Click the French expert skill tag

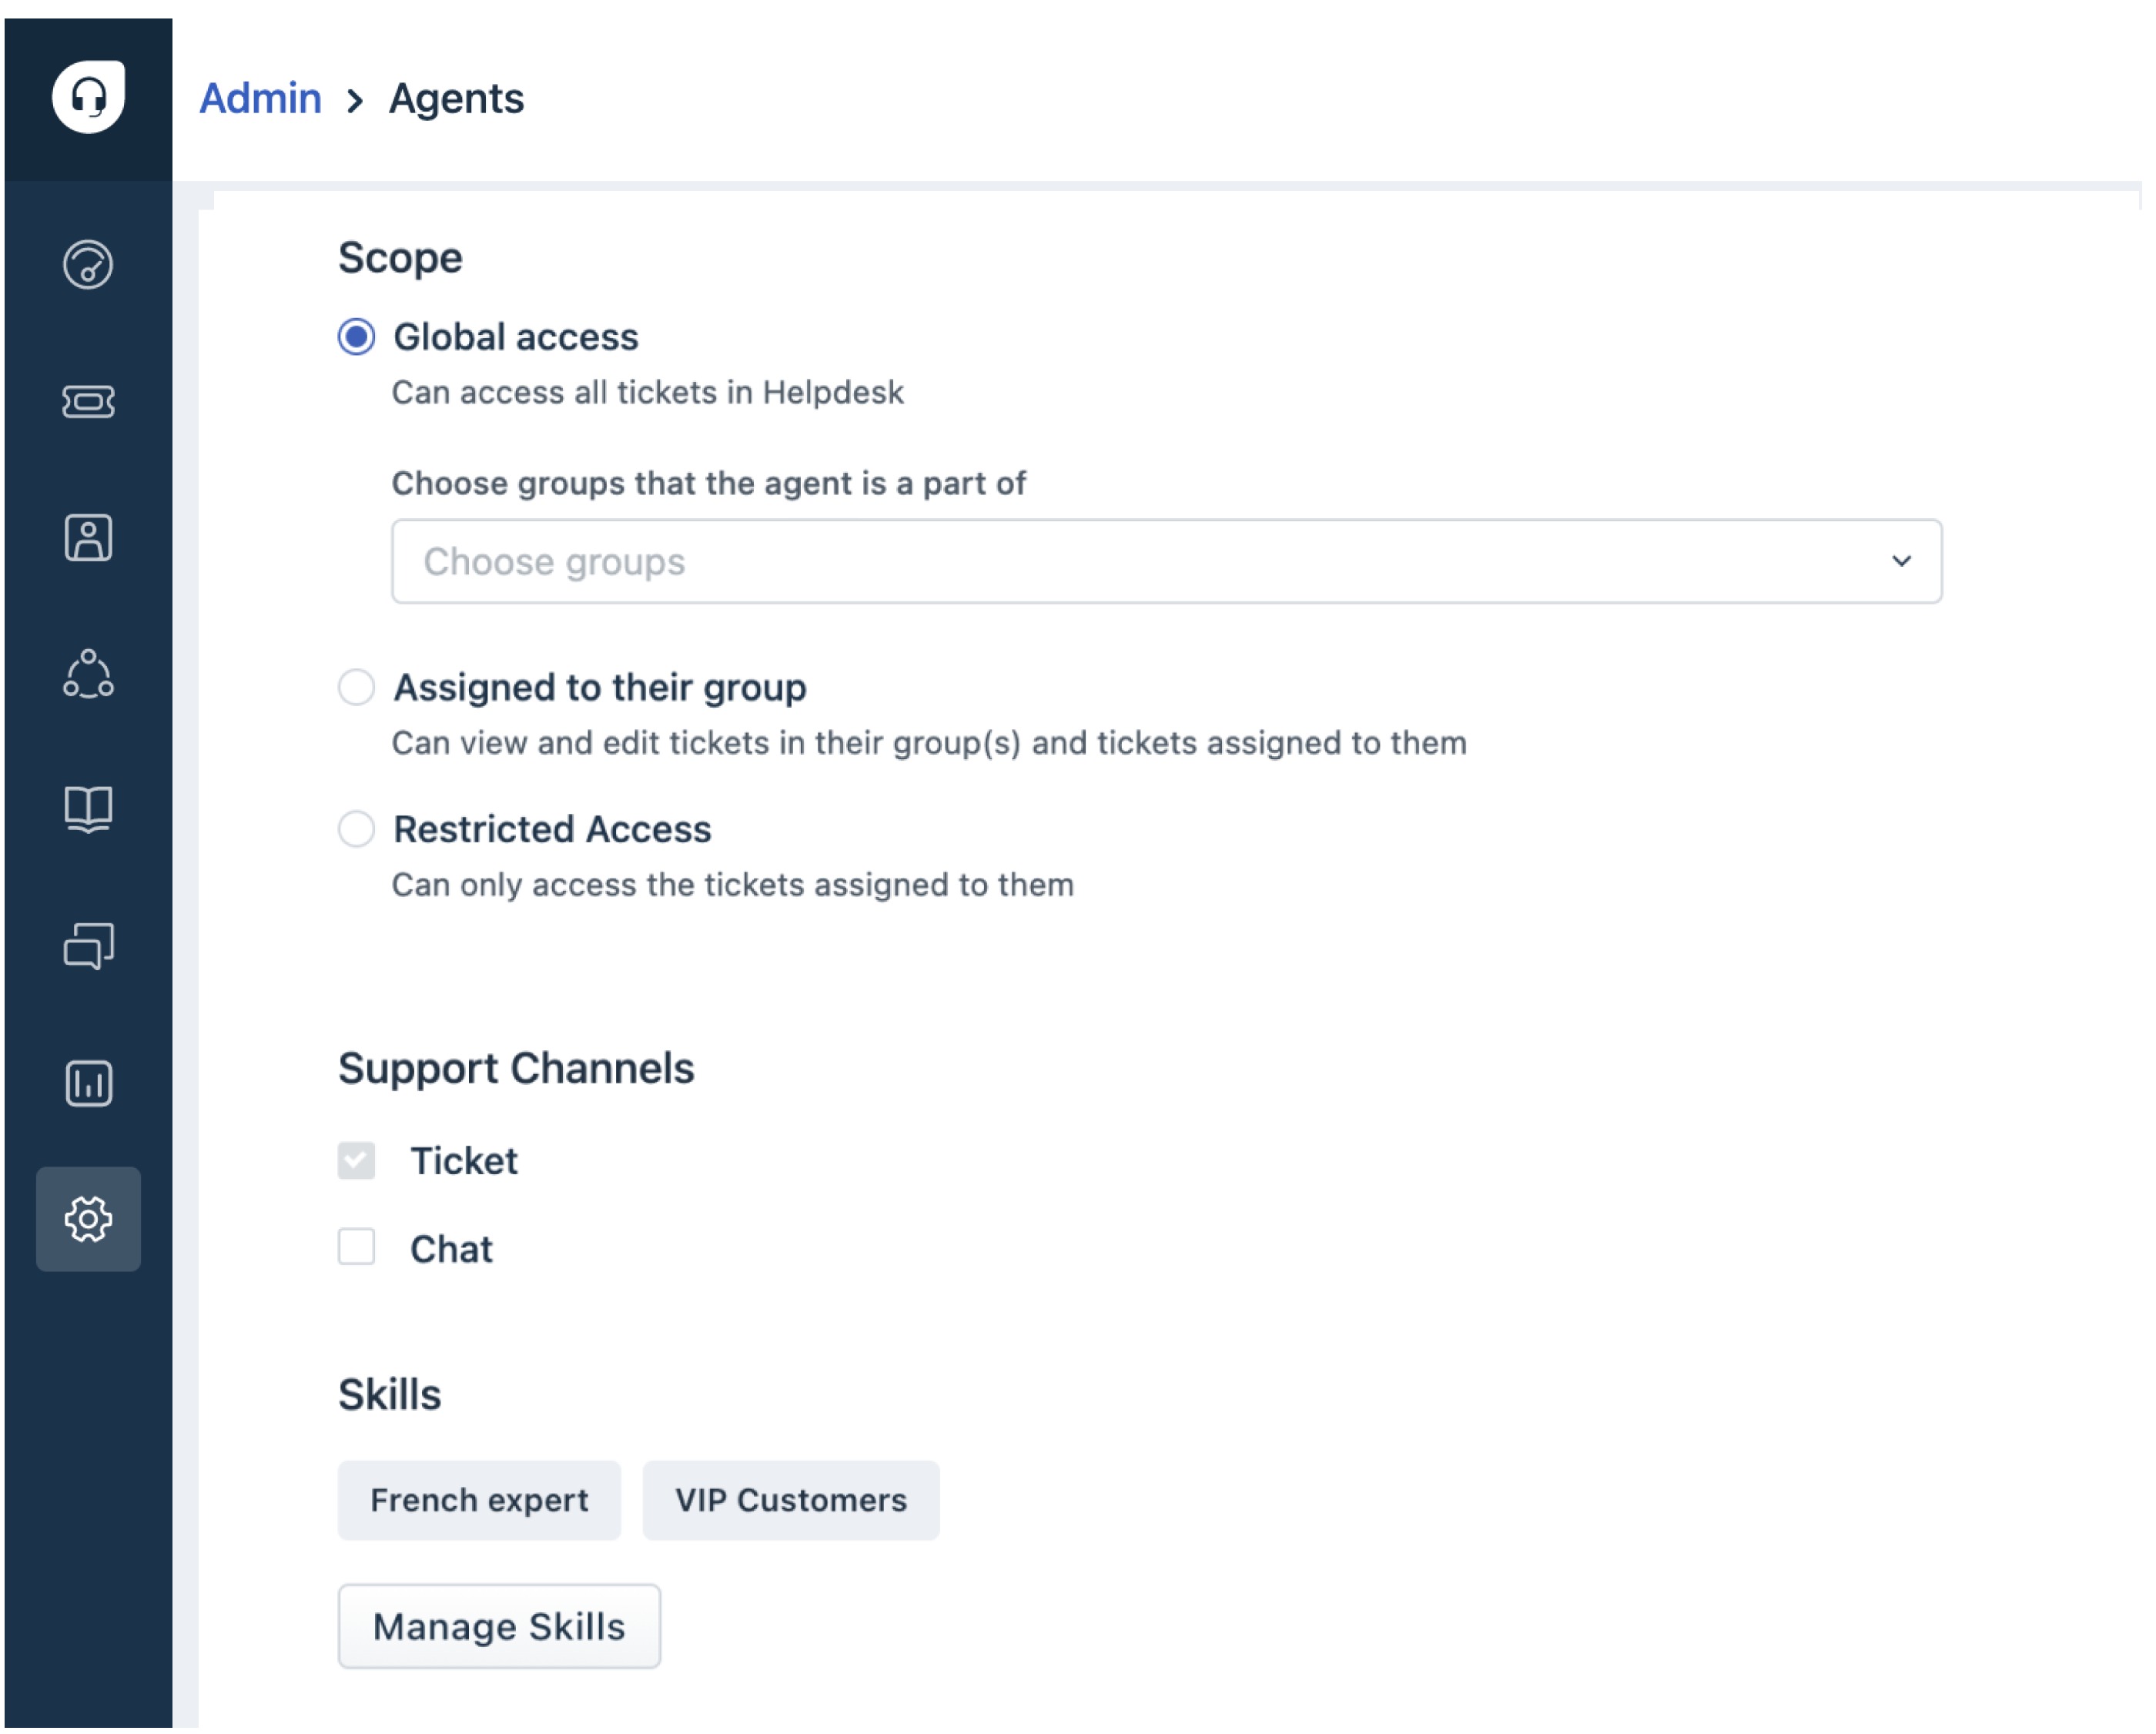479,1501
